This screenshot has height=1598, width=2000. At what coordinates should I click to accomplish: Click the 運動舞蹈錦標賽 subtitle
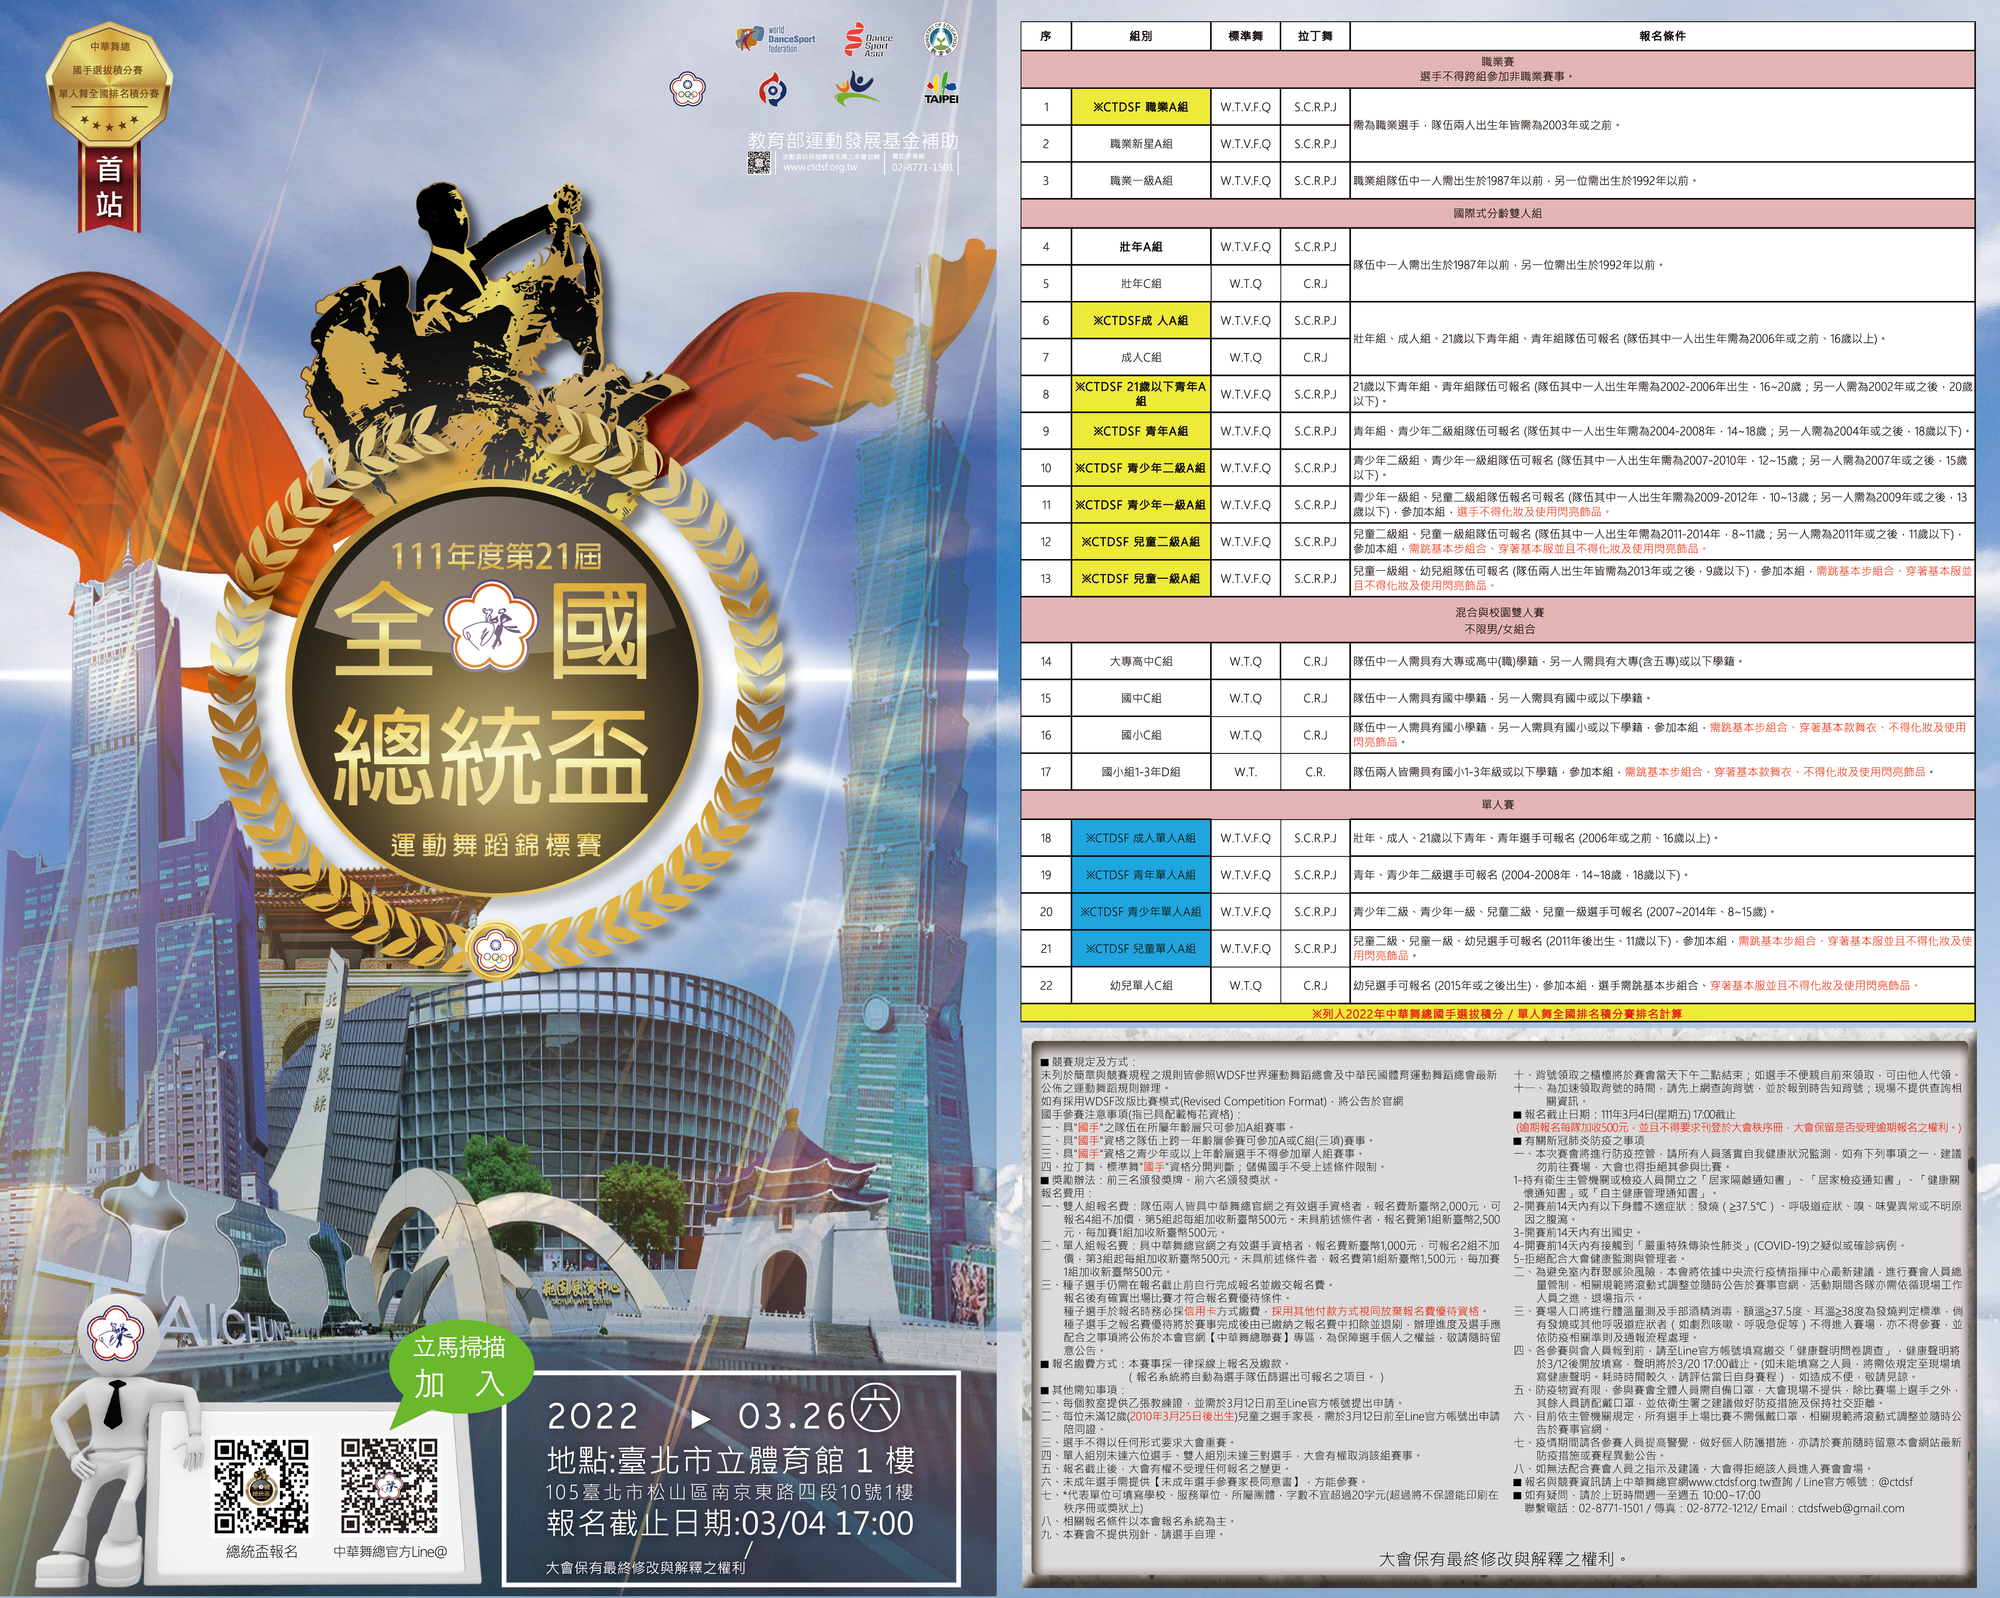(496, 845)
